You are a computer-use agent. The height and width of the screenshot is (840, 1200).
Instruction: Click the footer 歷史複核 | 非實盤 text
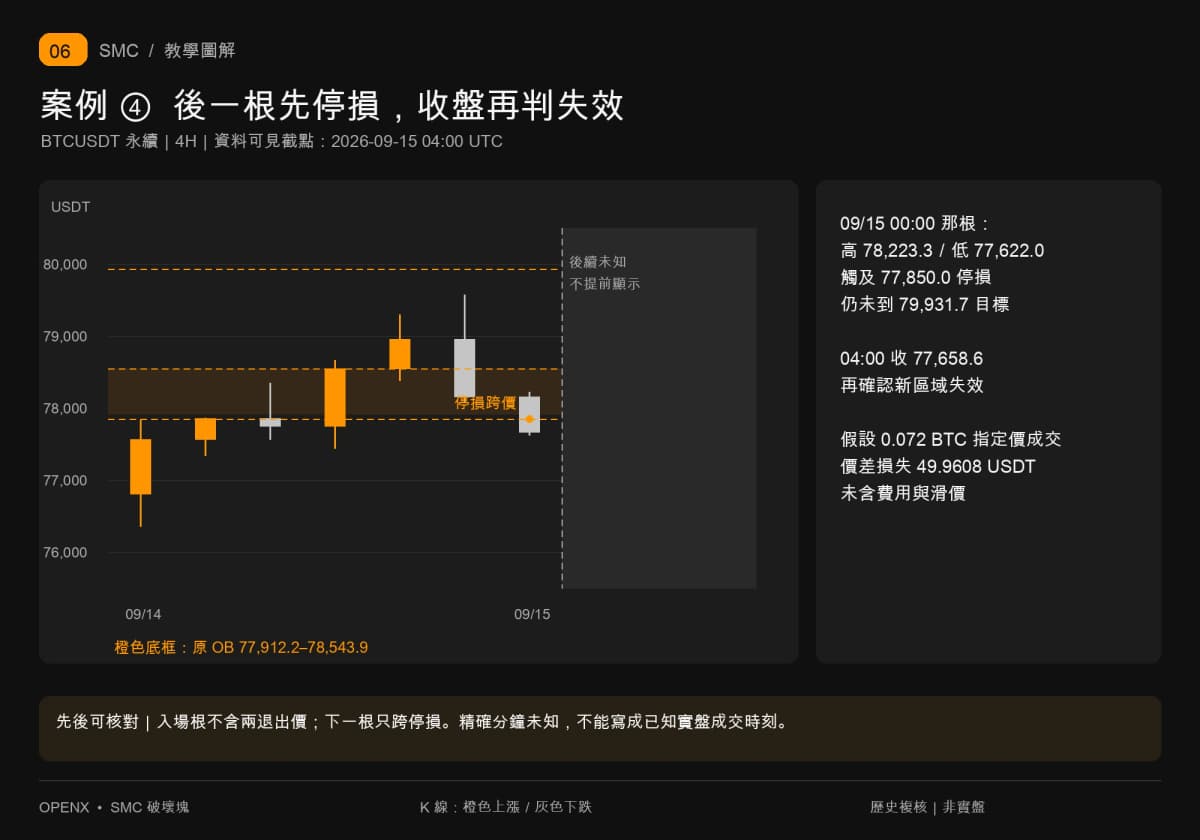(x=928, y=807)
